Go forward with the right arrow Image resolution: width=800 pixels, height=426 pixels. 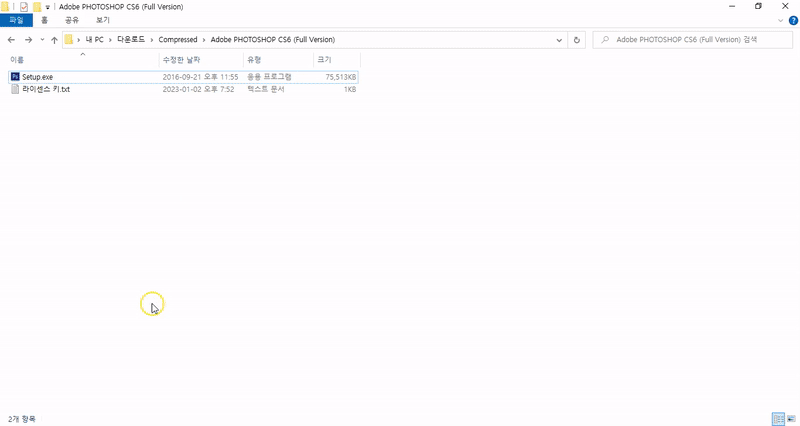(28, 40)
